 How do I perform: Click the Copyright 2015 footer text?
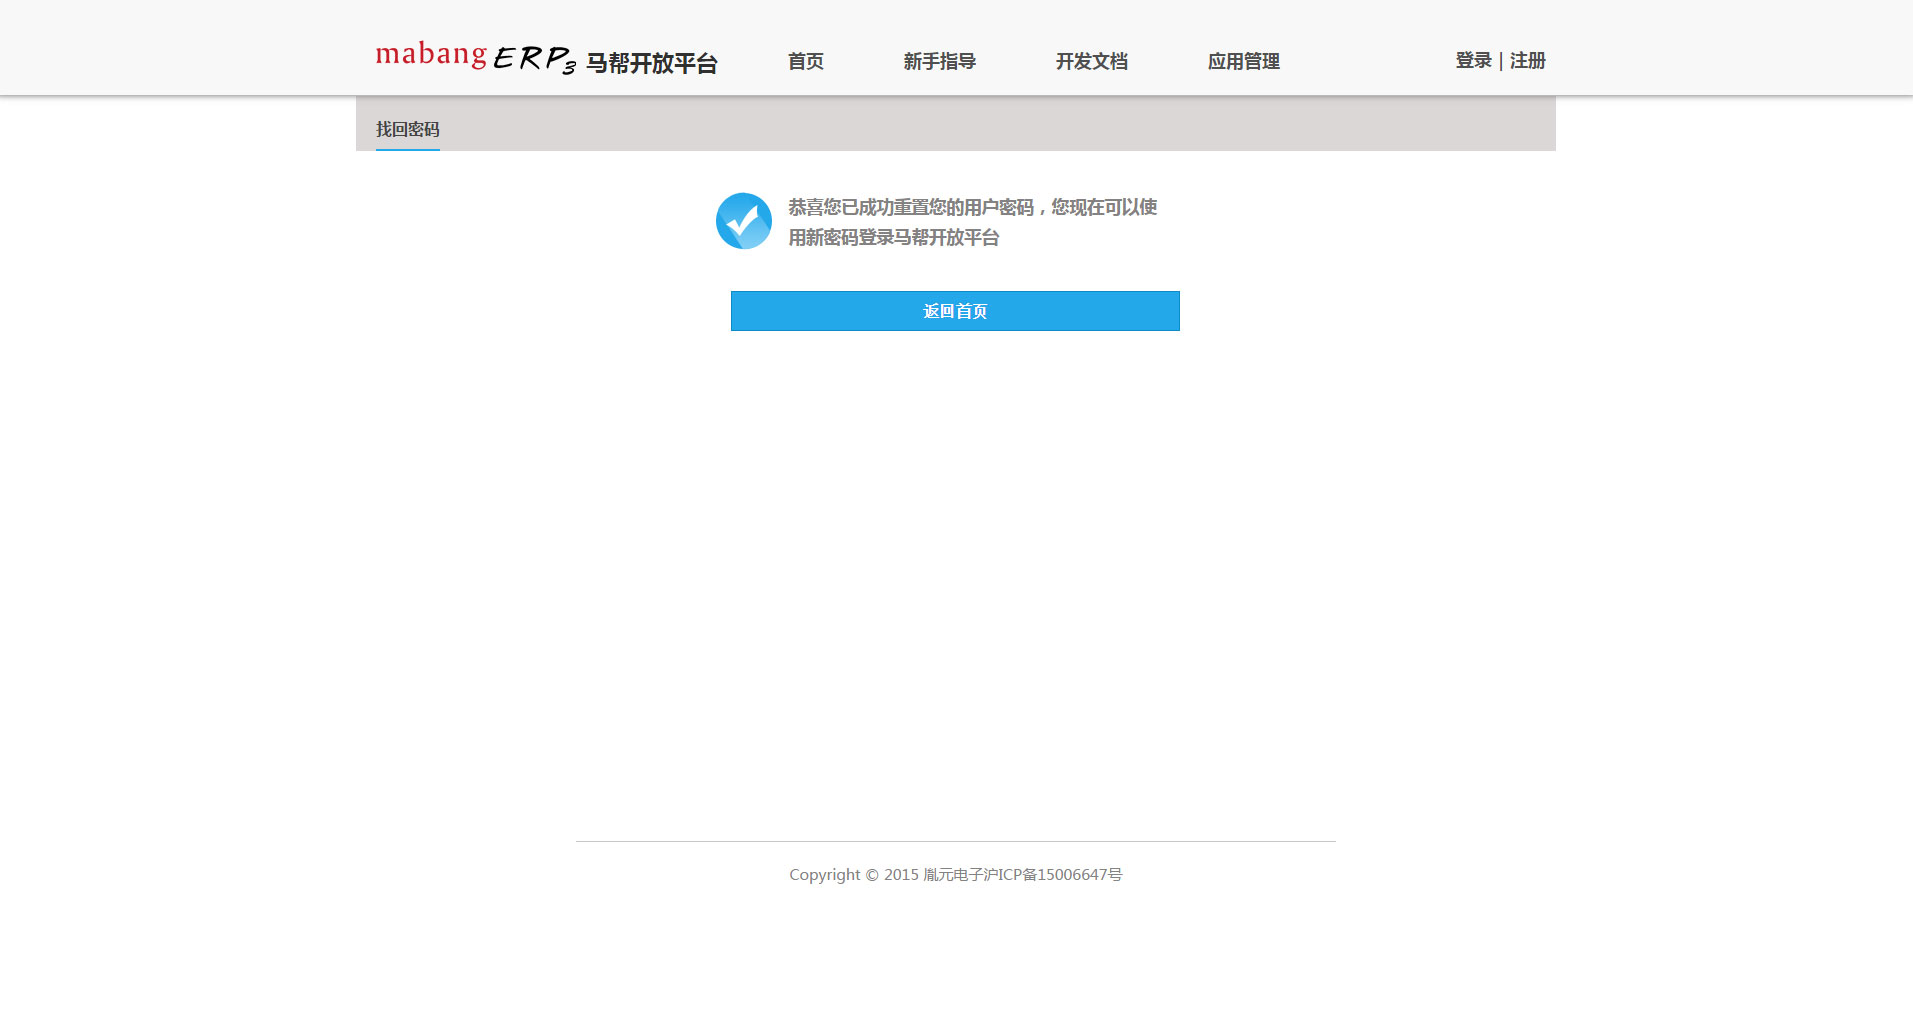coord(853,875)
